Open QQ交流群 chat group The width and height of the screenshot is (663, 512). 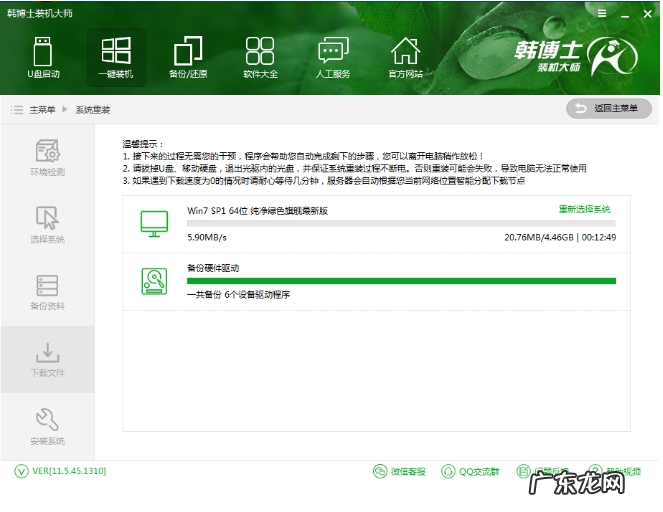tap(470, 471)
